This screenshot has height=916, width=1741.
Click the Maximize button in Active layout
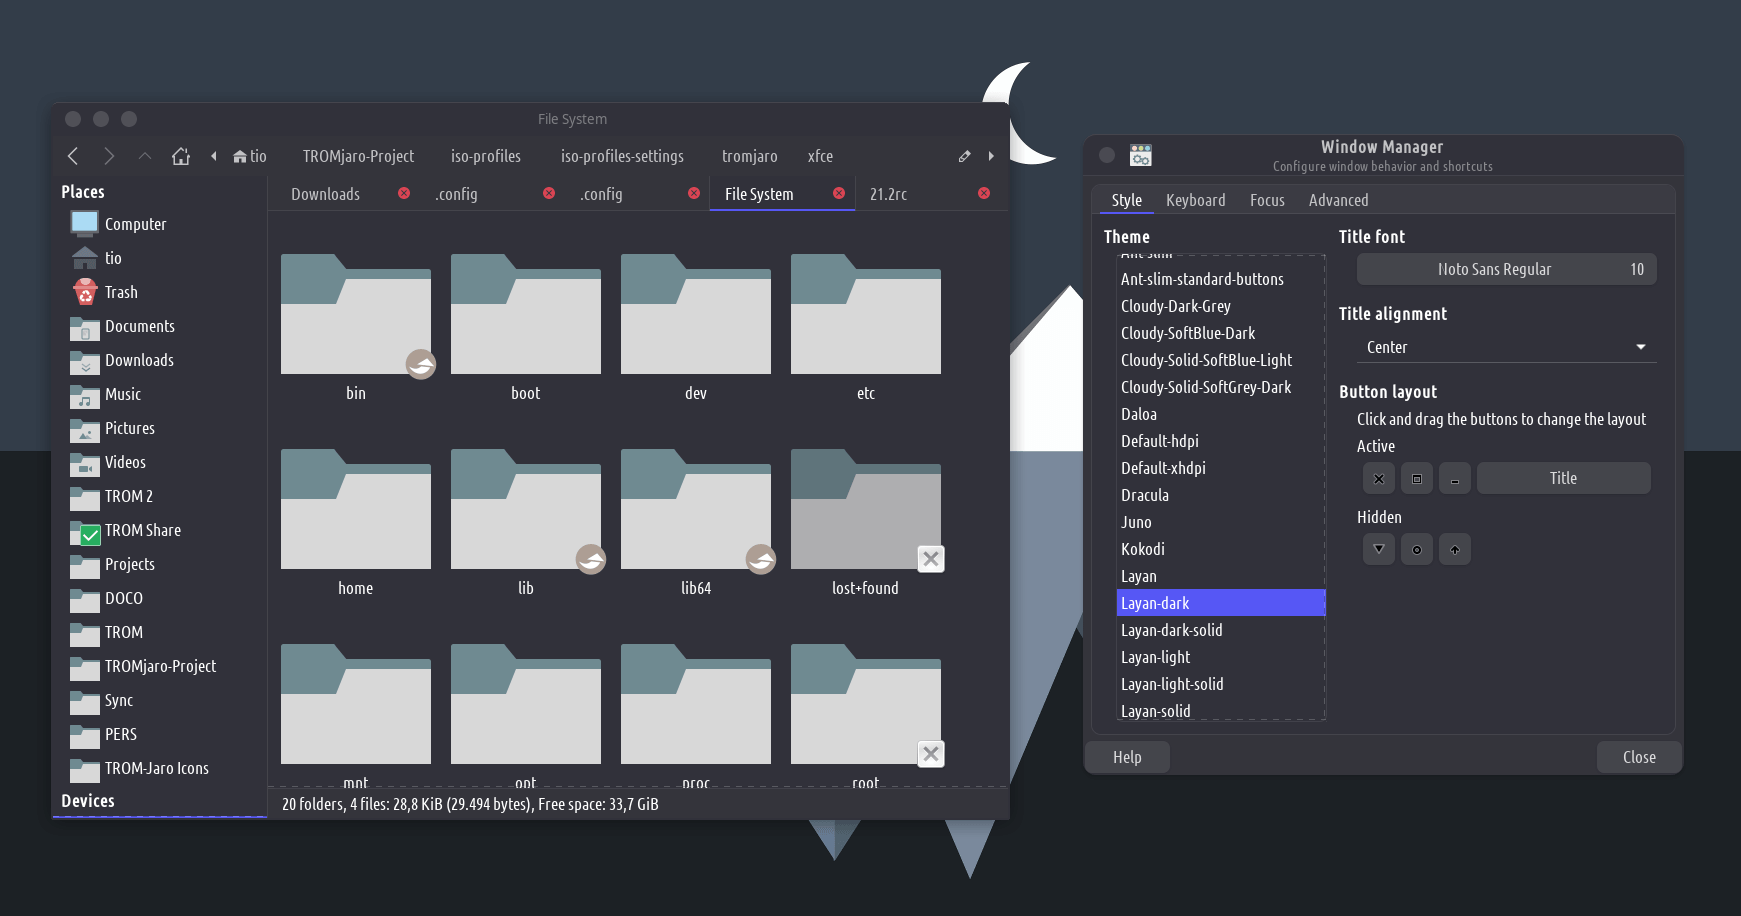pyautogui.click(x=1416, y=478)
